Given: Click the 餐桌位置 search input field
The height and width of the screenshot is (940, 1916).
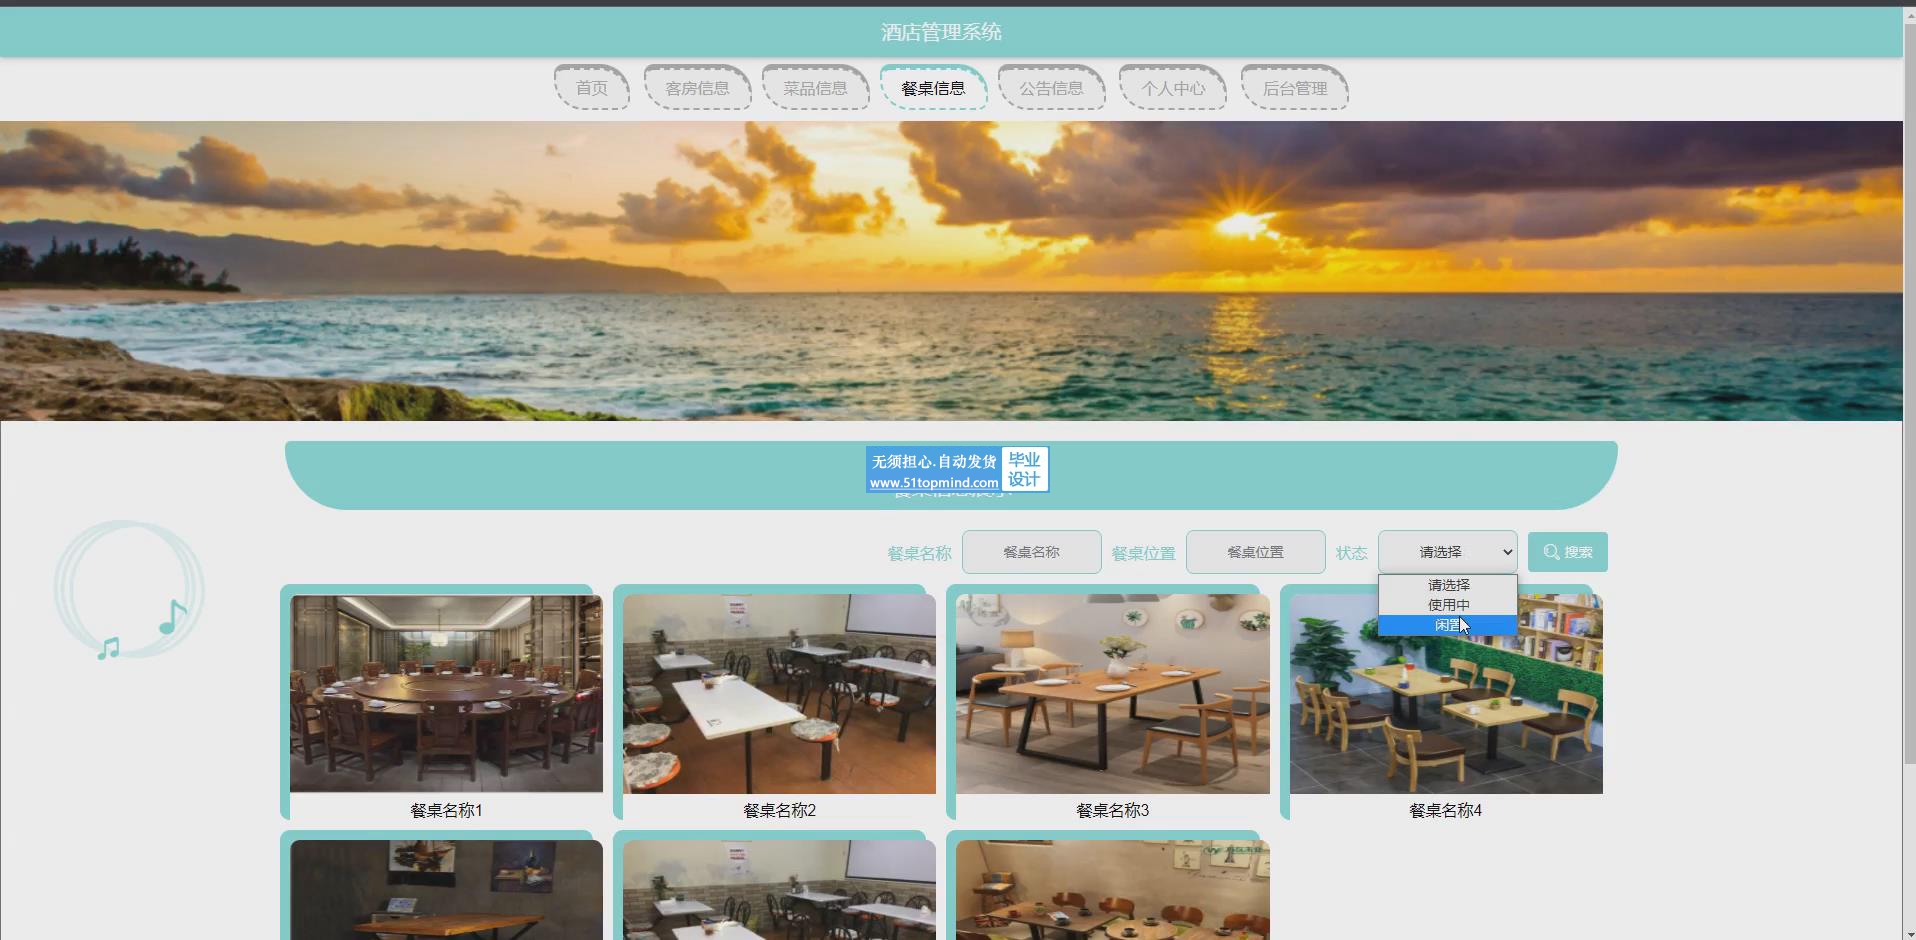Looking at the screenshot, I should coord(1255,552).
